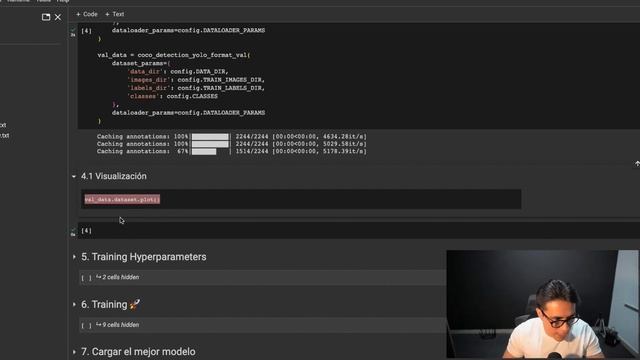Run the hidden Training cells bracket

point(86,325)
